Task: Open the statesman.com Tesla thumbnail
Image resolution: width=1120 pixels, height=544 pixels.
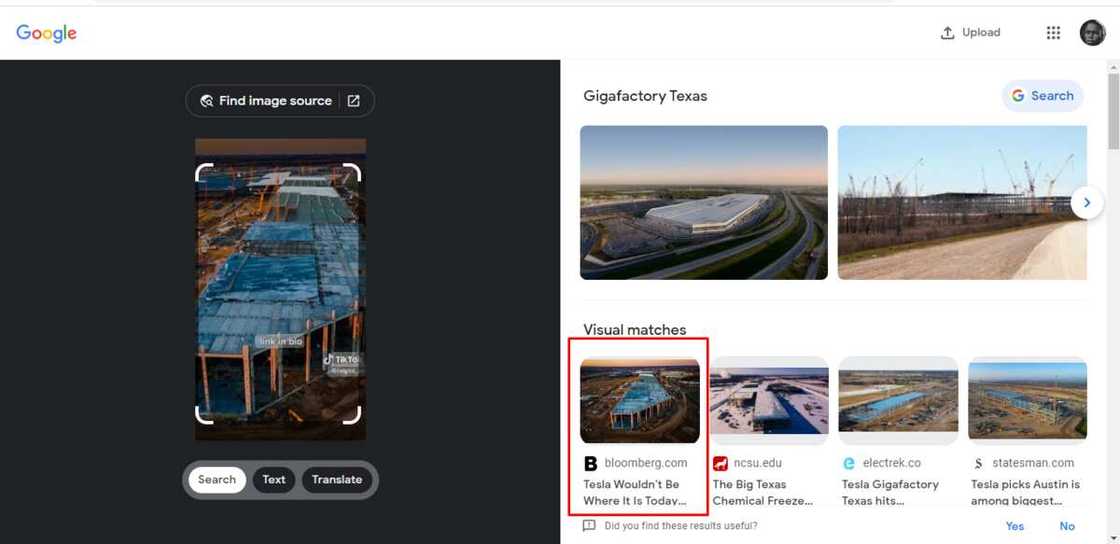Action: 1027,401
